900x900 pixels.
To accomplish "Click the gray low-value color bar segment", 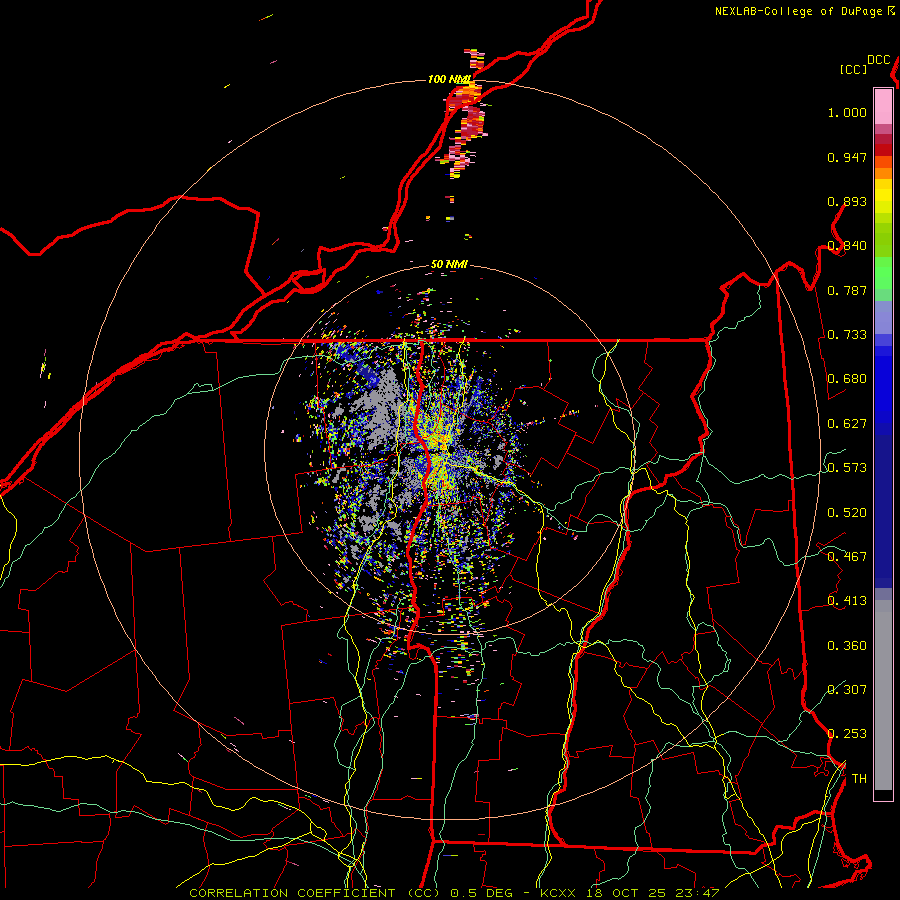I will pyautogui.click(x=883, y=695).
